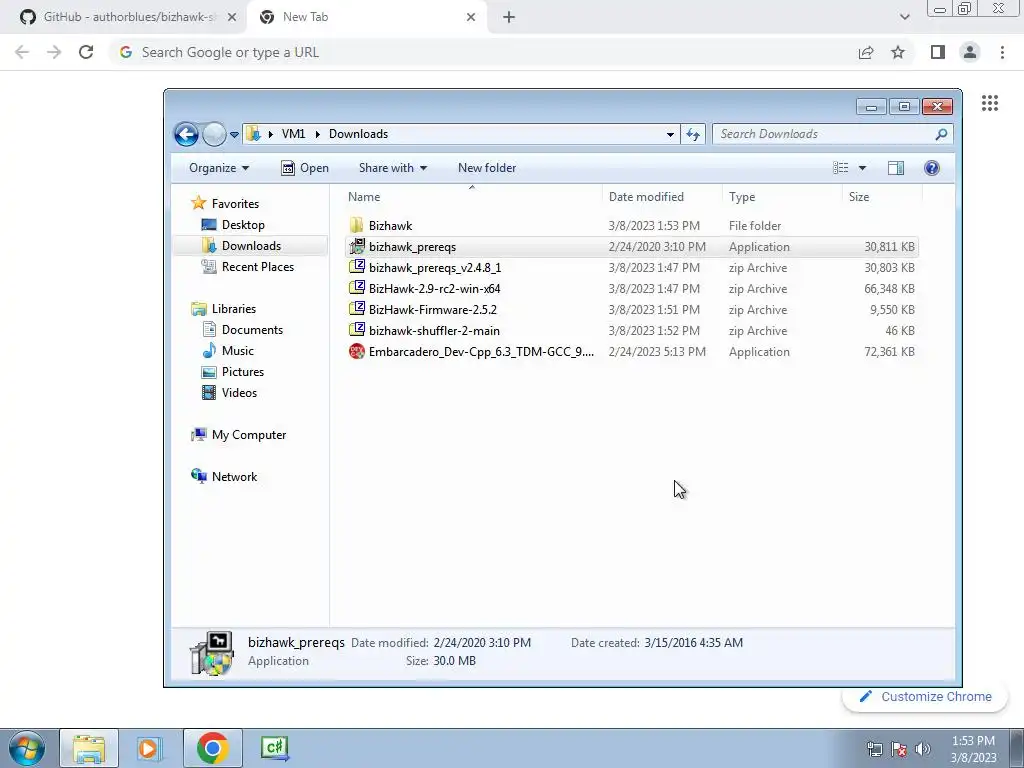The height and width of the screenshot is (768, 1024).
Task: Click the Chrome taskbar icon
Action: pos(212,748)
